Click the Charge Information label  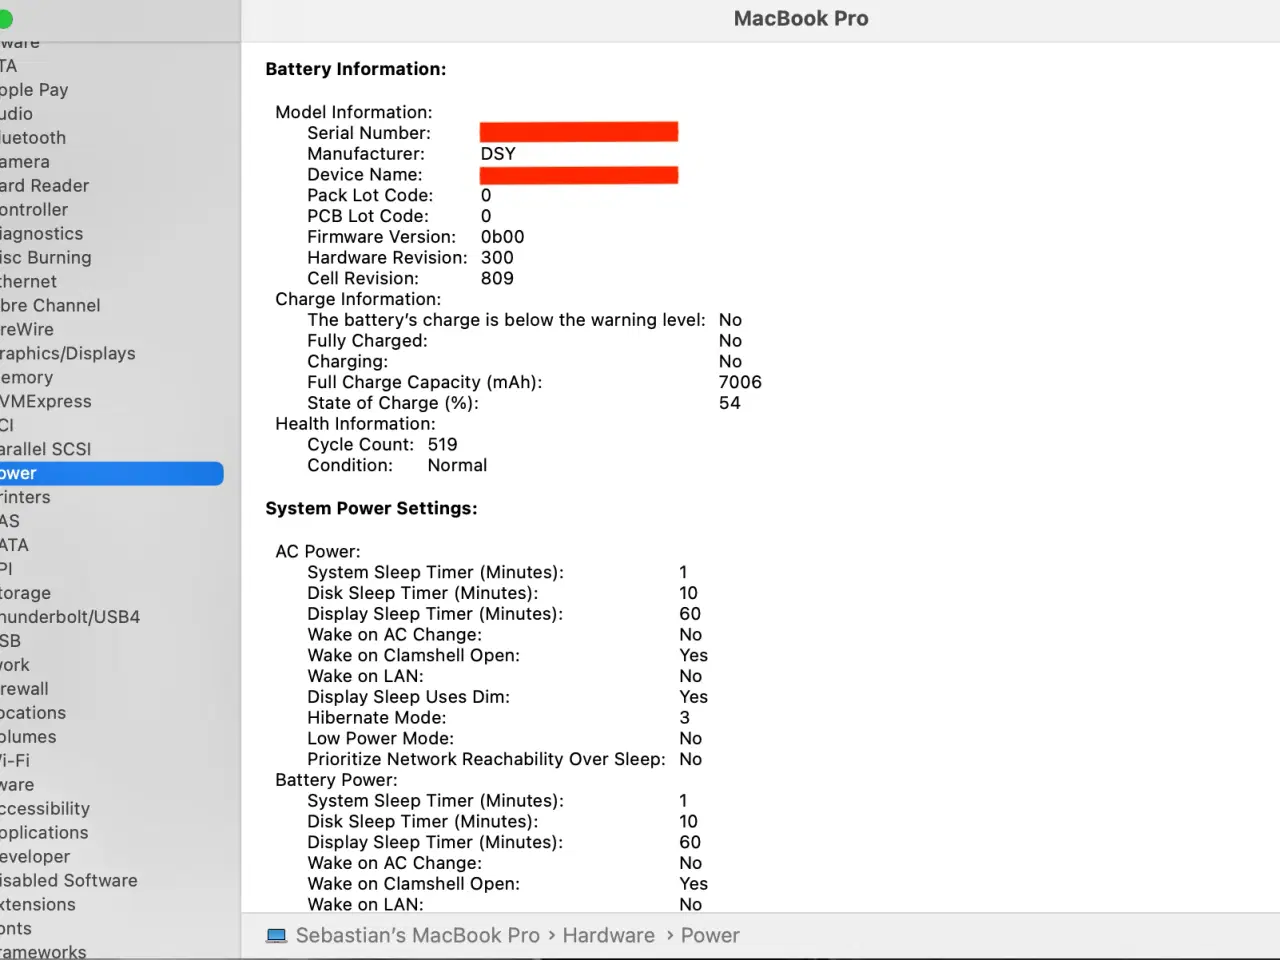tap(358, 300)
